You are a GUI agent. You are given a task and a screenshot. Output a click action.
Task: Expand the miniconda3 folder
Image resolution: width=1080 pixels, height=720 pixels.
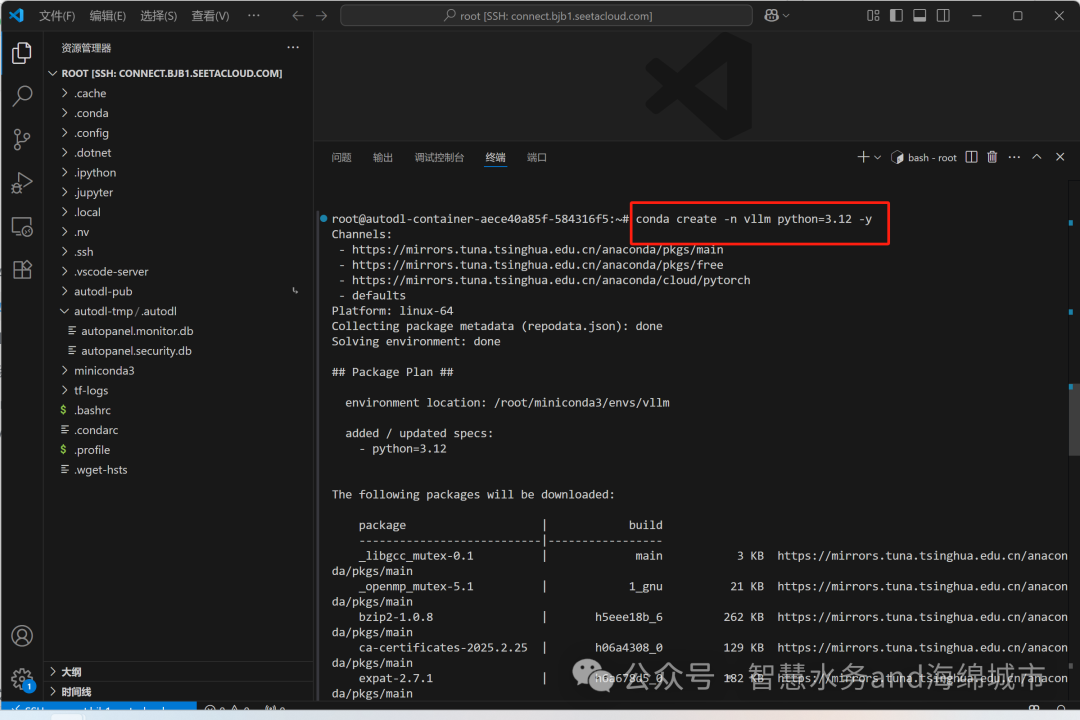point(177,371)
